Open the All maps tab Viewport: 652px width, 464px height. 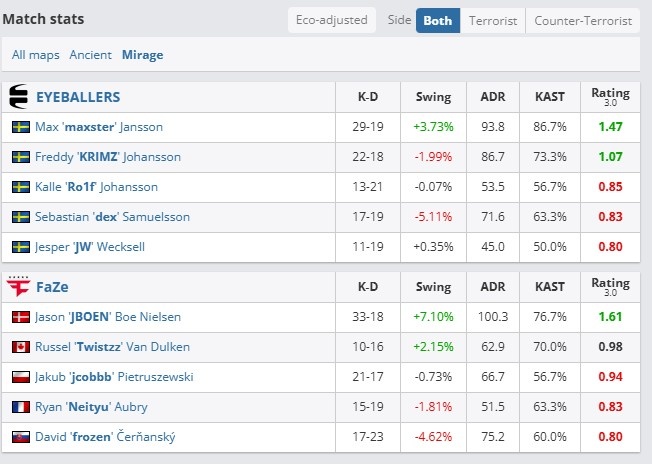click(x=36, y=55)
